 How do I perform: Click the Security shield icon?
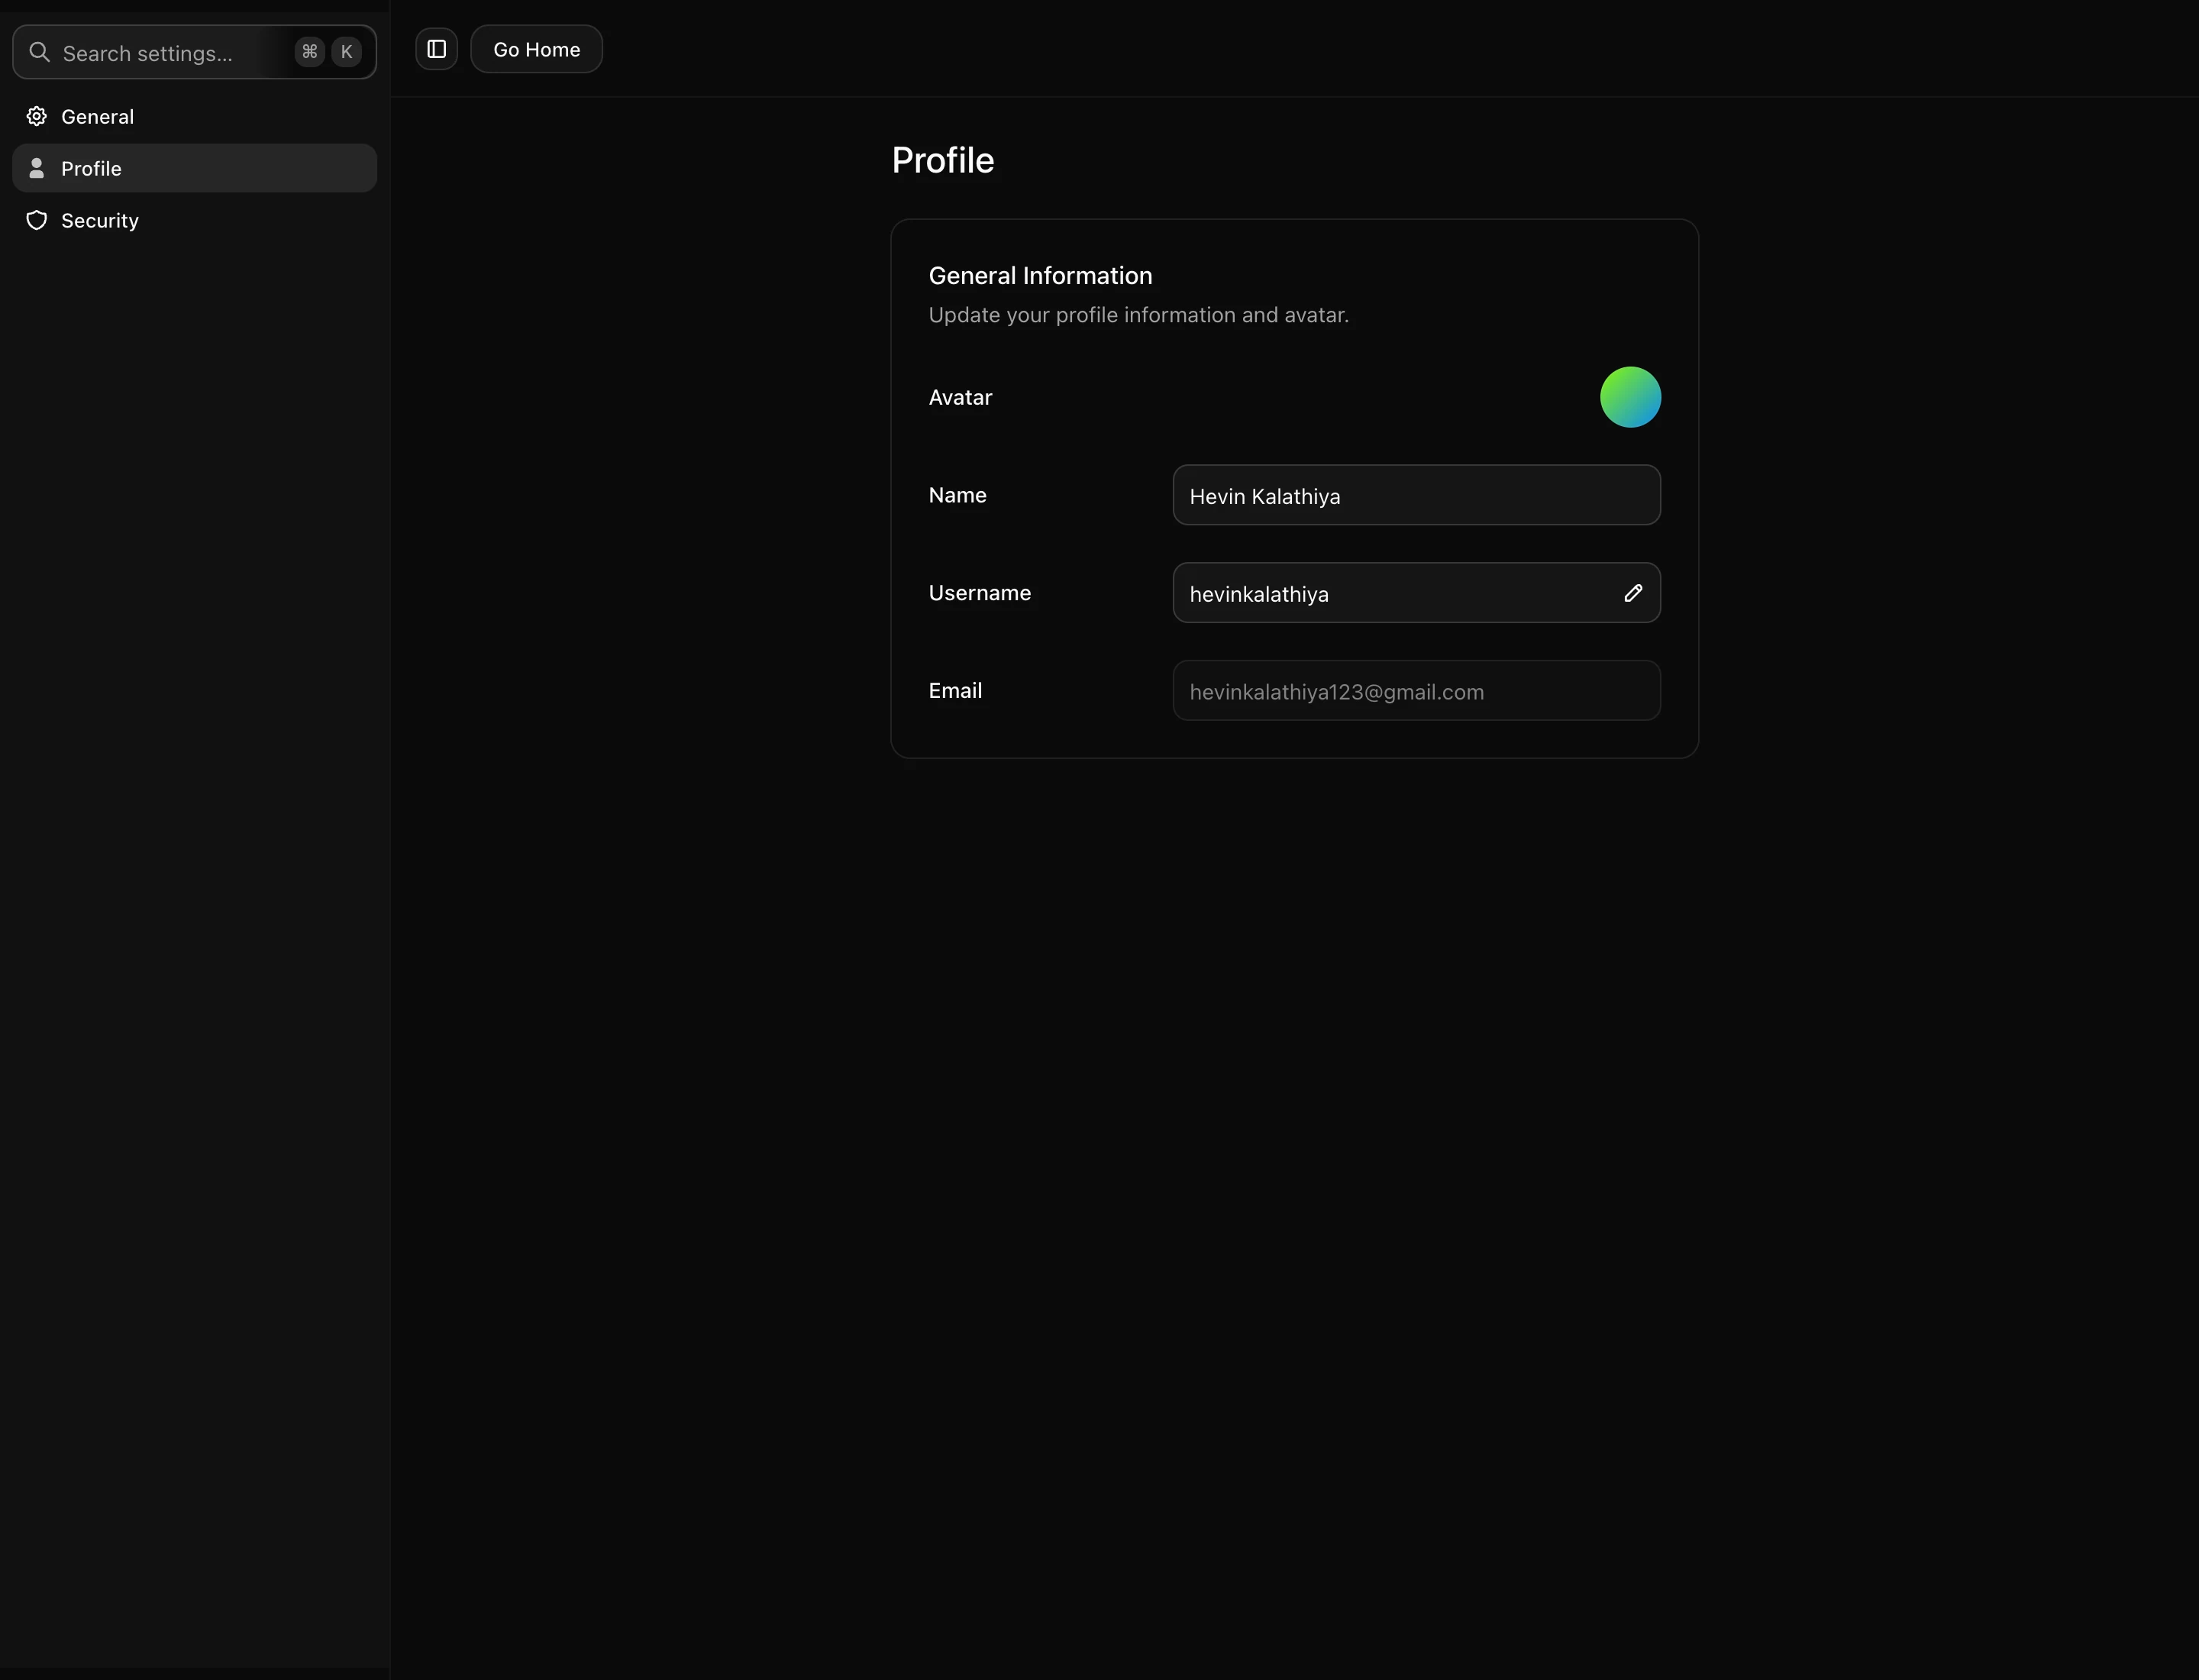(37, 220)
